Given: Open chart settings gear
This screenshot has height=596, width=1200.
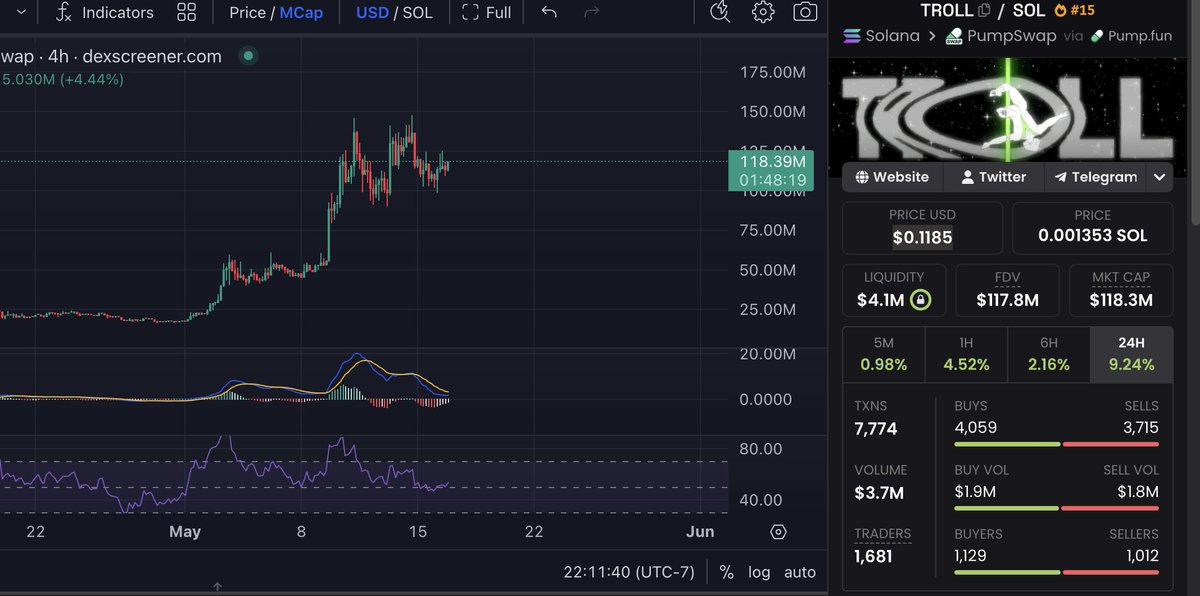Looking at the screenshot, I should pos(763,12).
